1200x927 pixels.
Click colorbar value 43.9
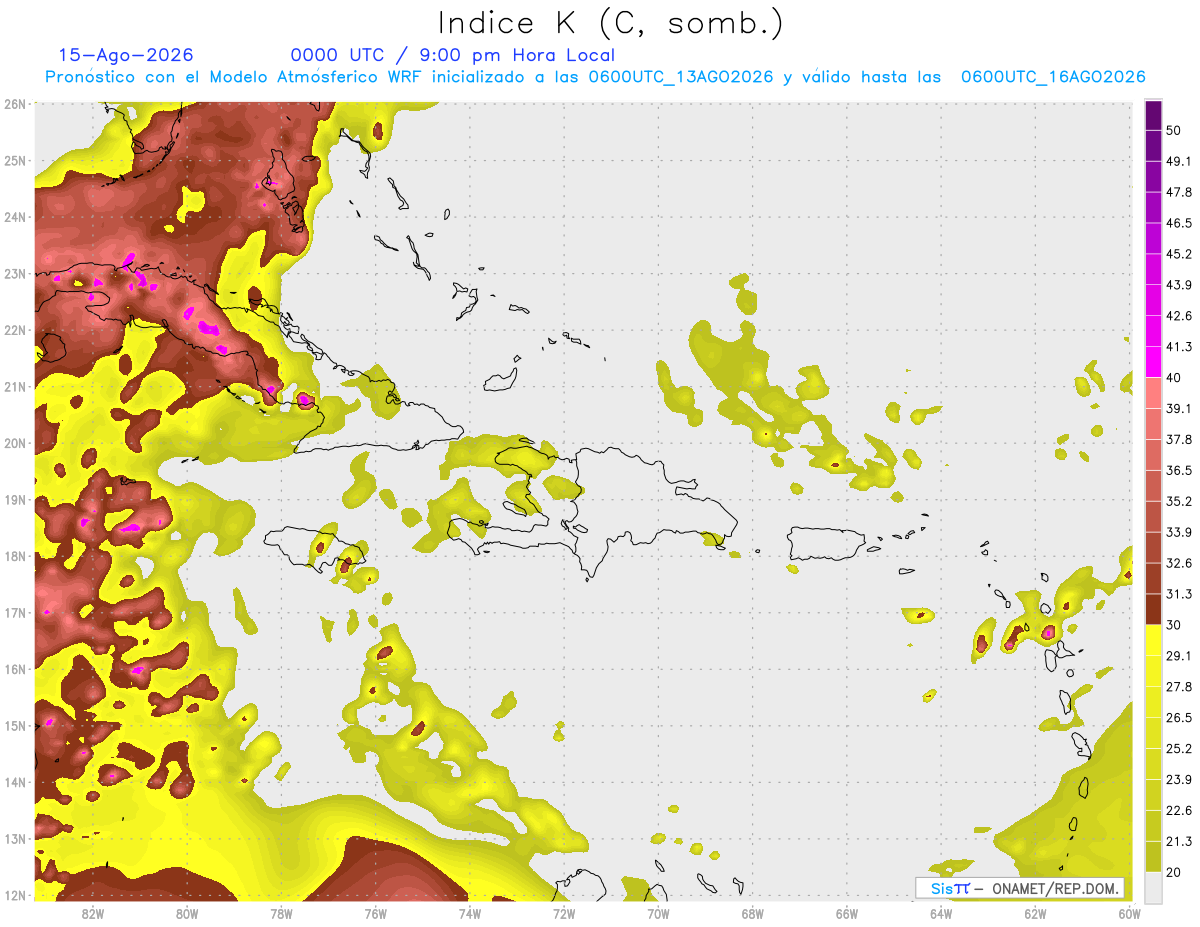point(1178,285)
